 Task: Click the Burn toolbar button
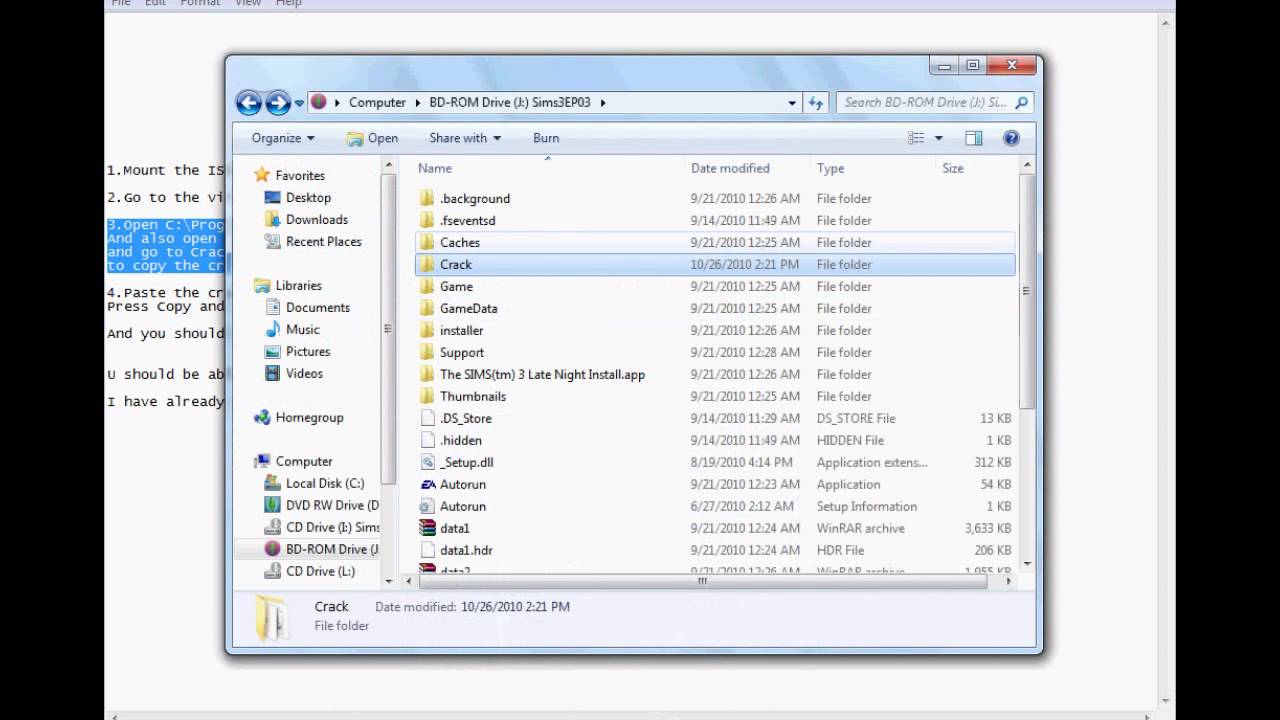pos(546,138)
